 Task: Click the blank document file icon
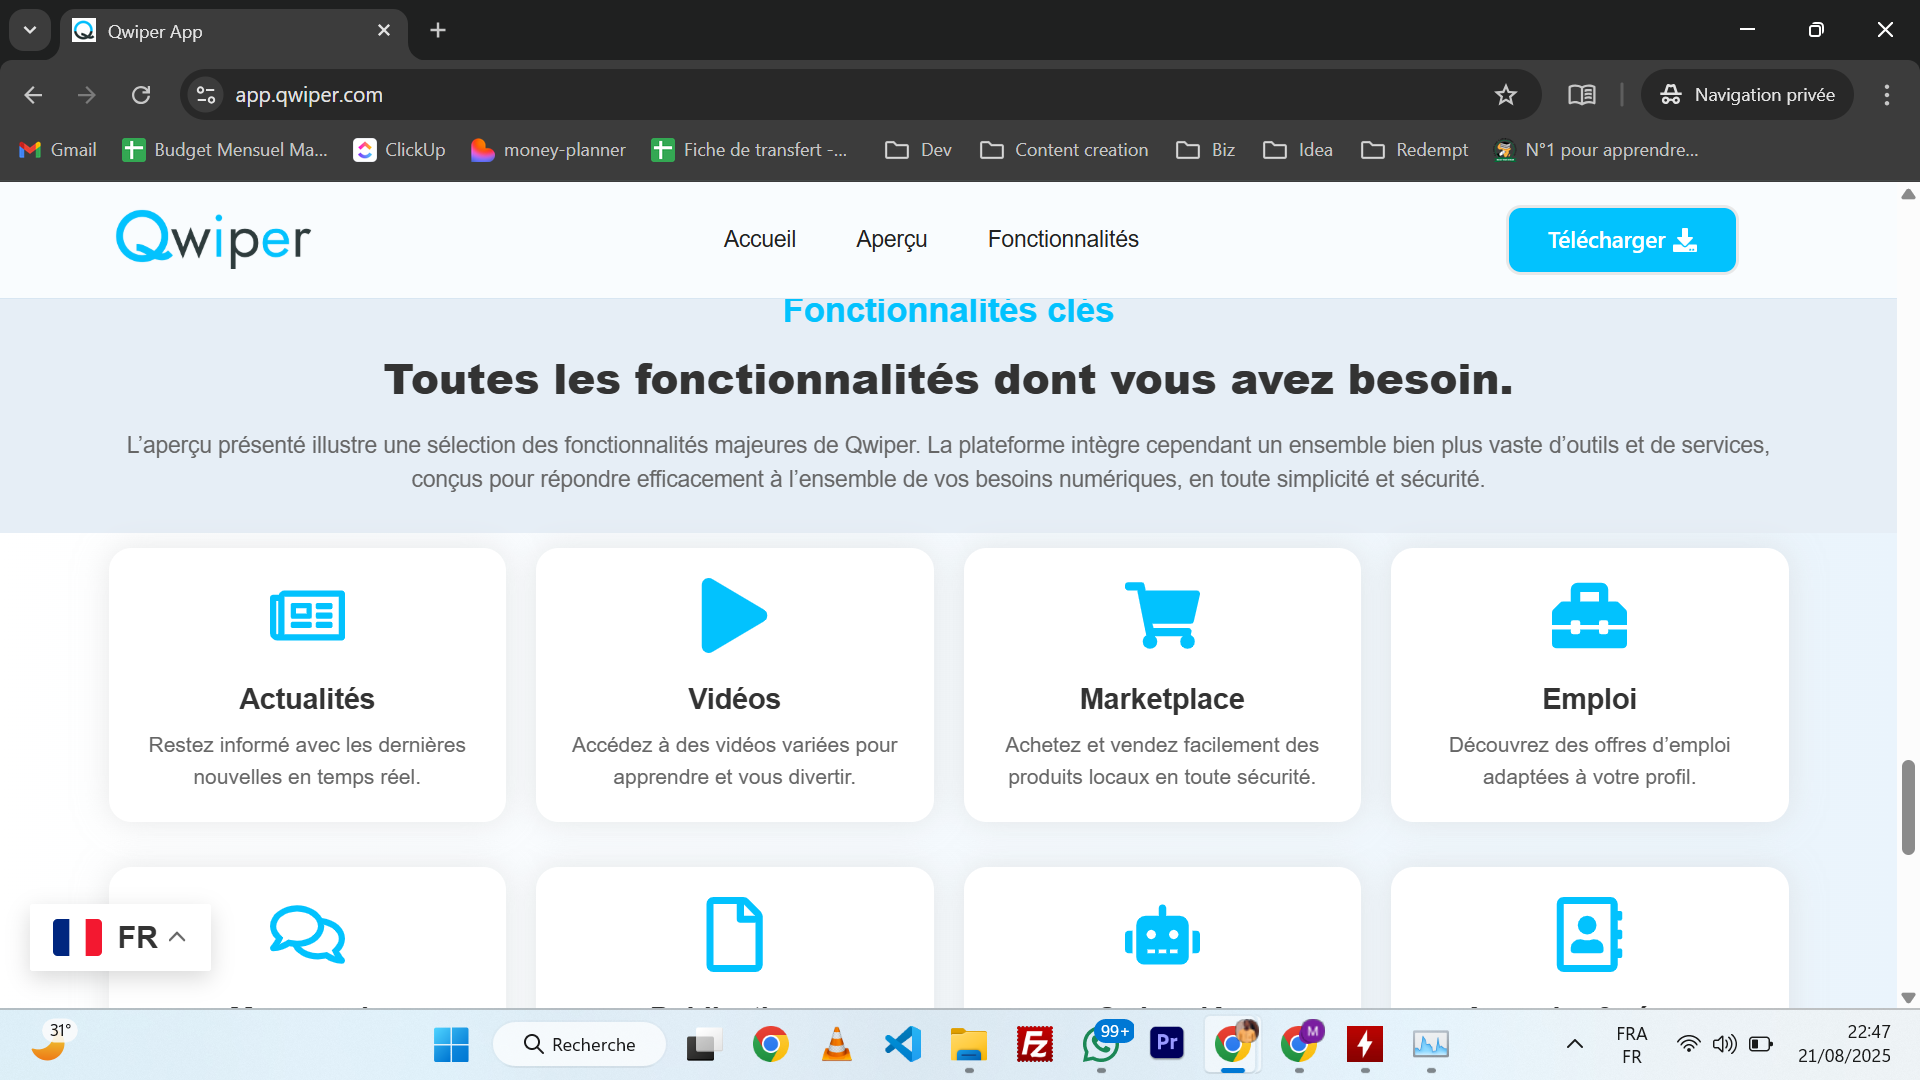pos(734,935)
